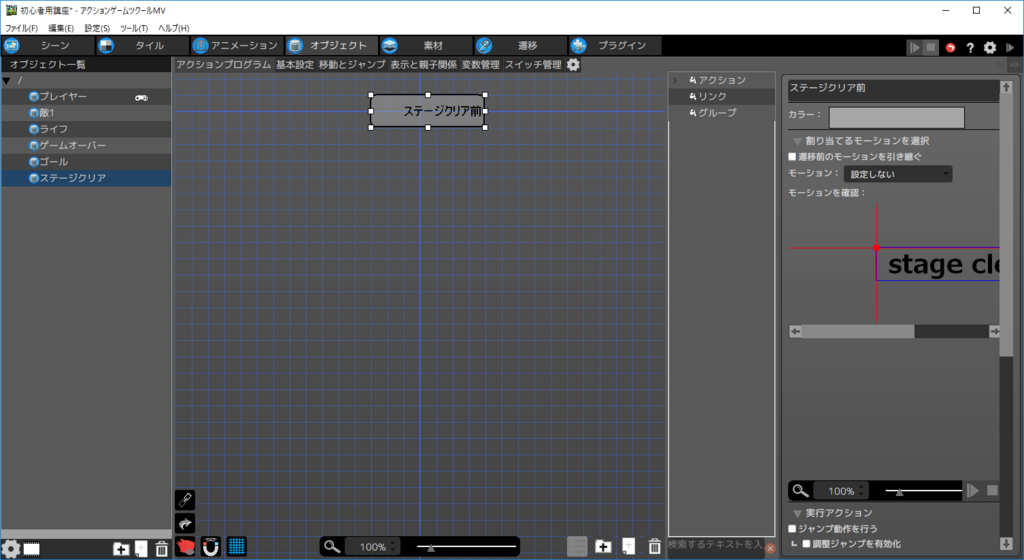This screenshot has width=1024, height=560.
Task: Switch to the オブジェクト tab
Action: pos(331,46)
